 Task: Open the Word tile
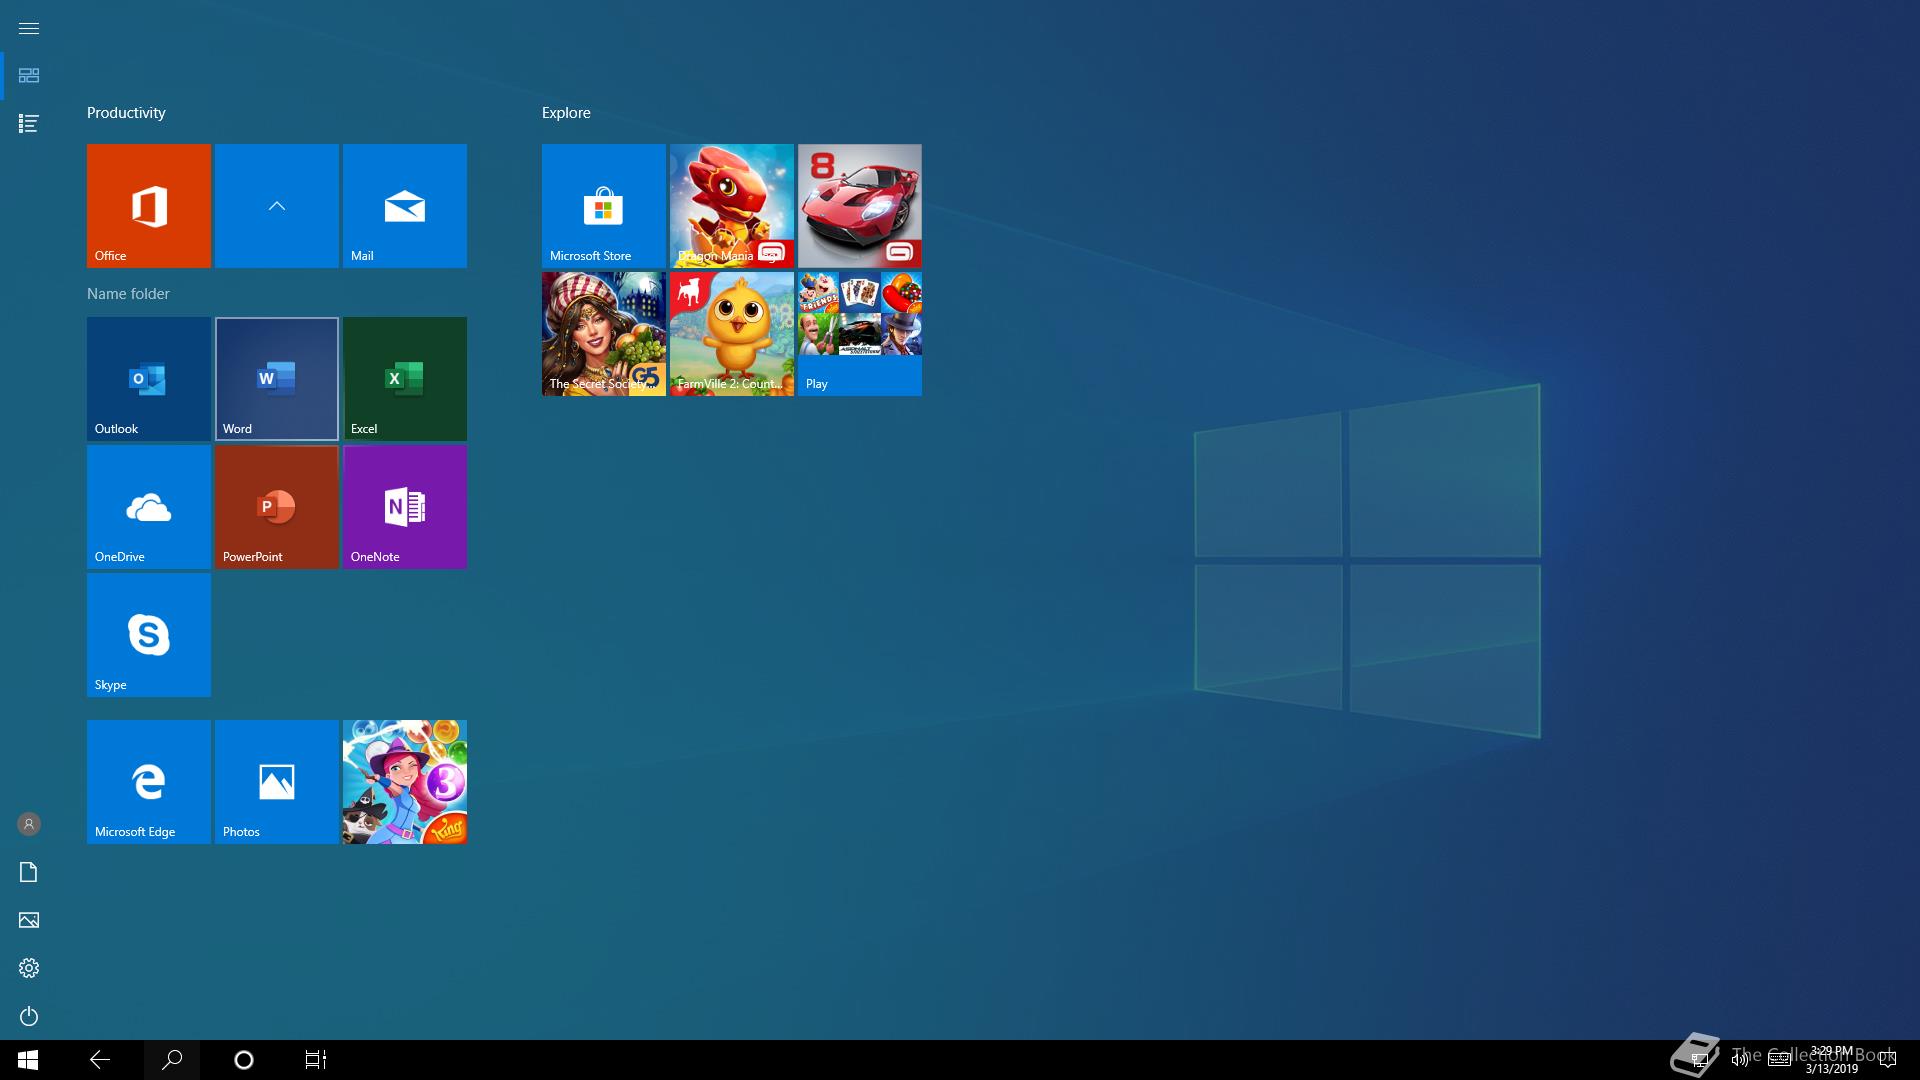point(276,379)
